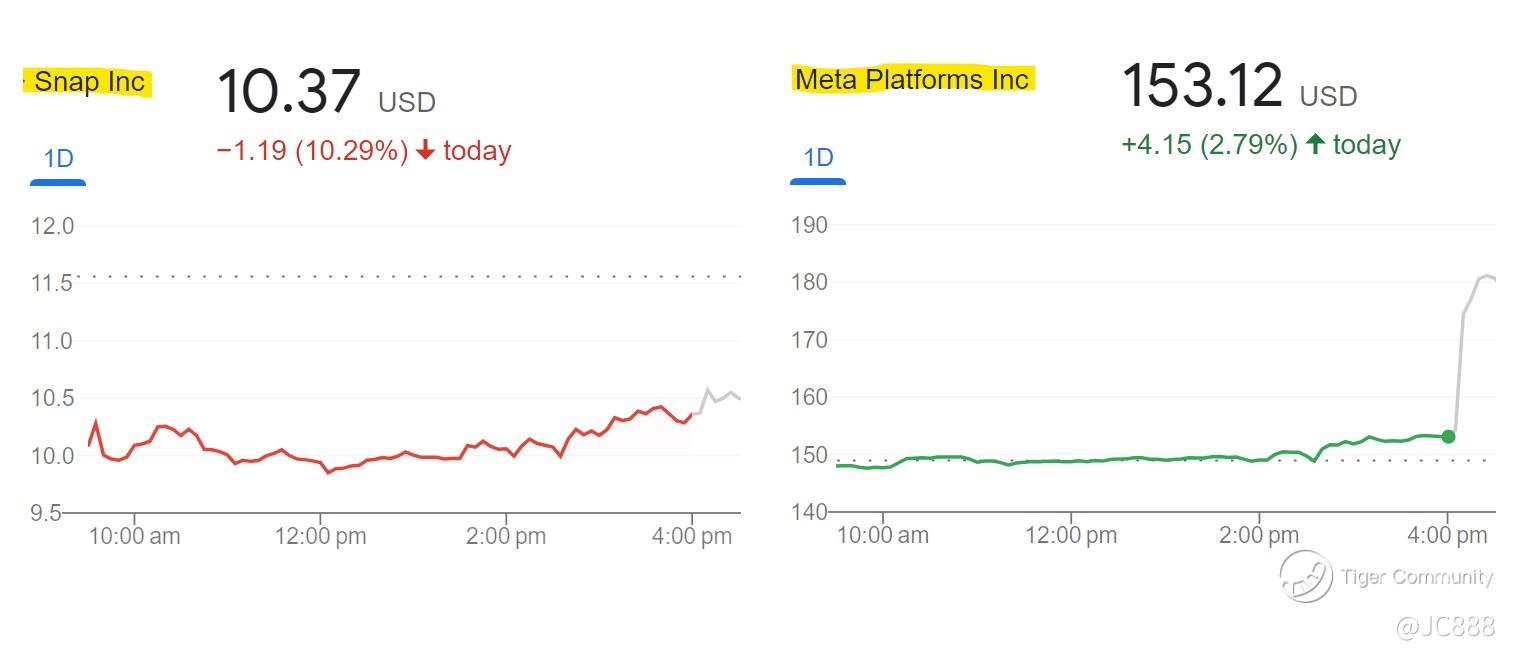The image size is (1525, 661).
Task: Click the @JC888 username watermark
Action: click(1445, 627)
